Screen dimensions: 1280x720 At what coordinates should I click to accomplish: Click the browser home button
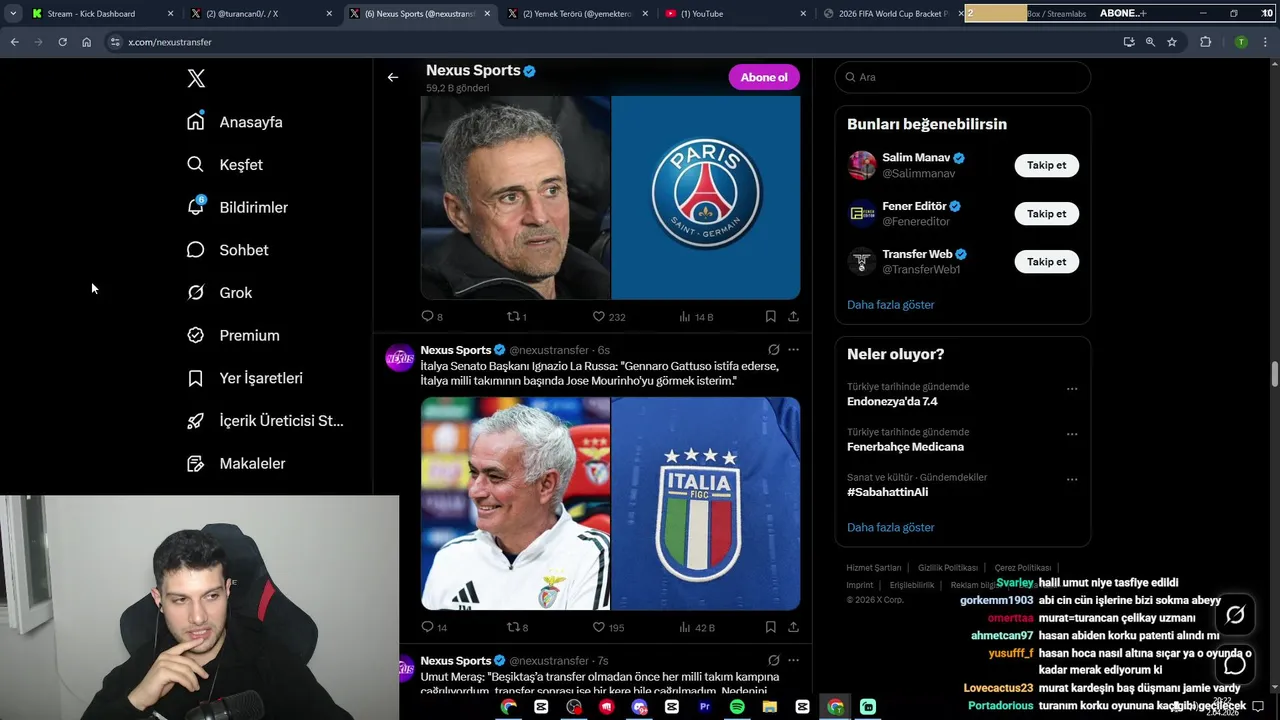pos(86,42)
